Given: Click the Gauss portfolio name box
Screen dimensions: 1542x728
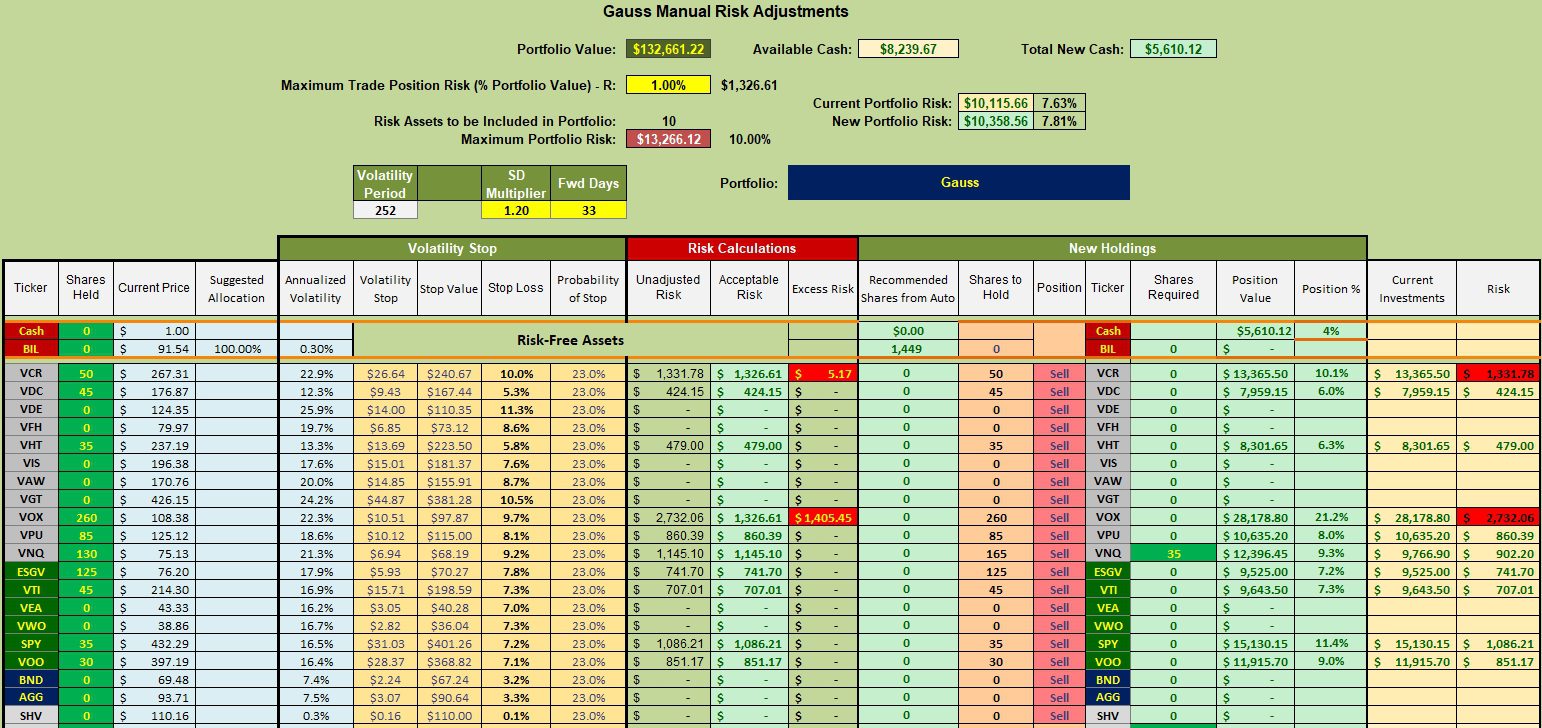Looking at the screenshot, I should [959, 183].
